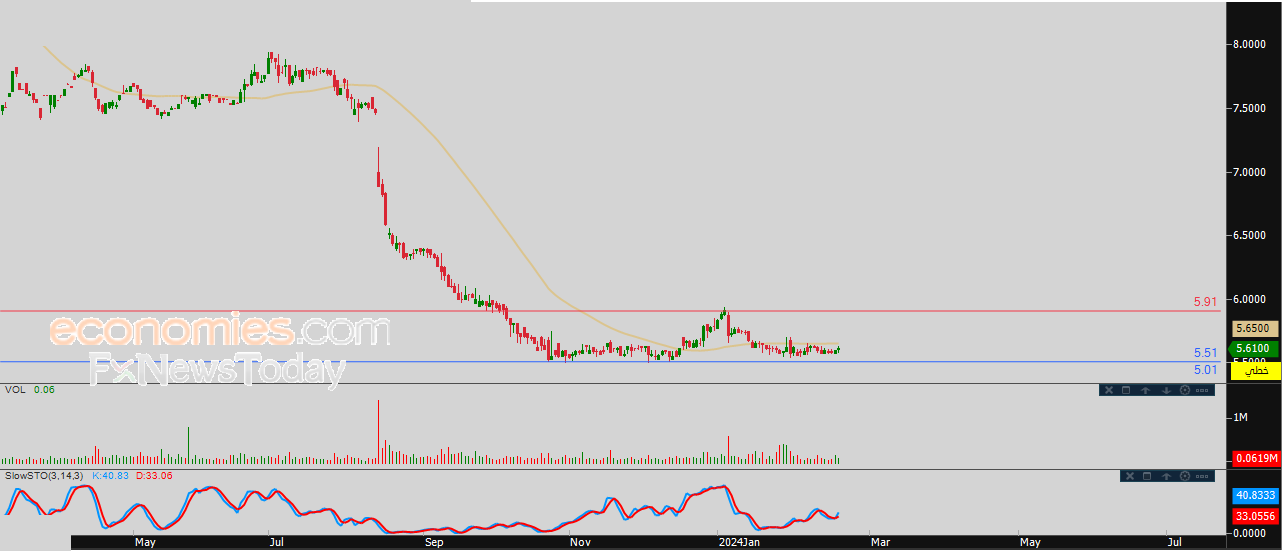
Task: Click the 5.6100 current price tag
Action: tap(1252, 348)
